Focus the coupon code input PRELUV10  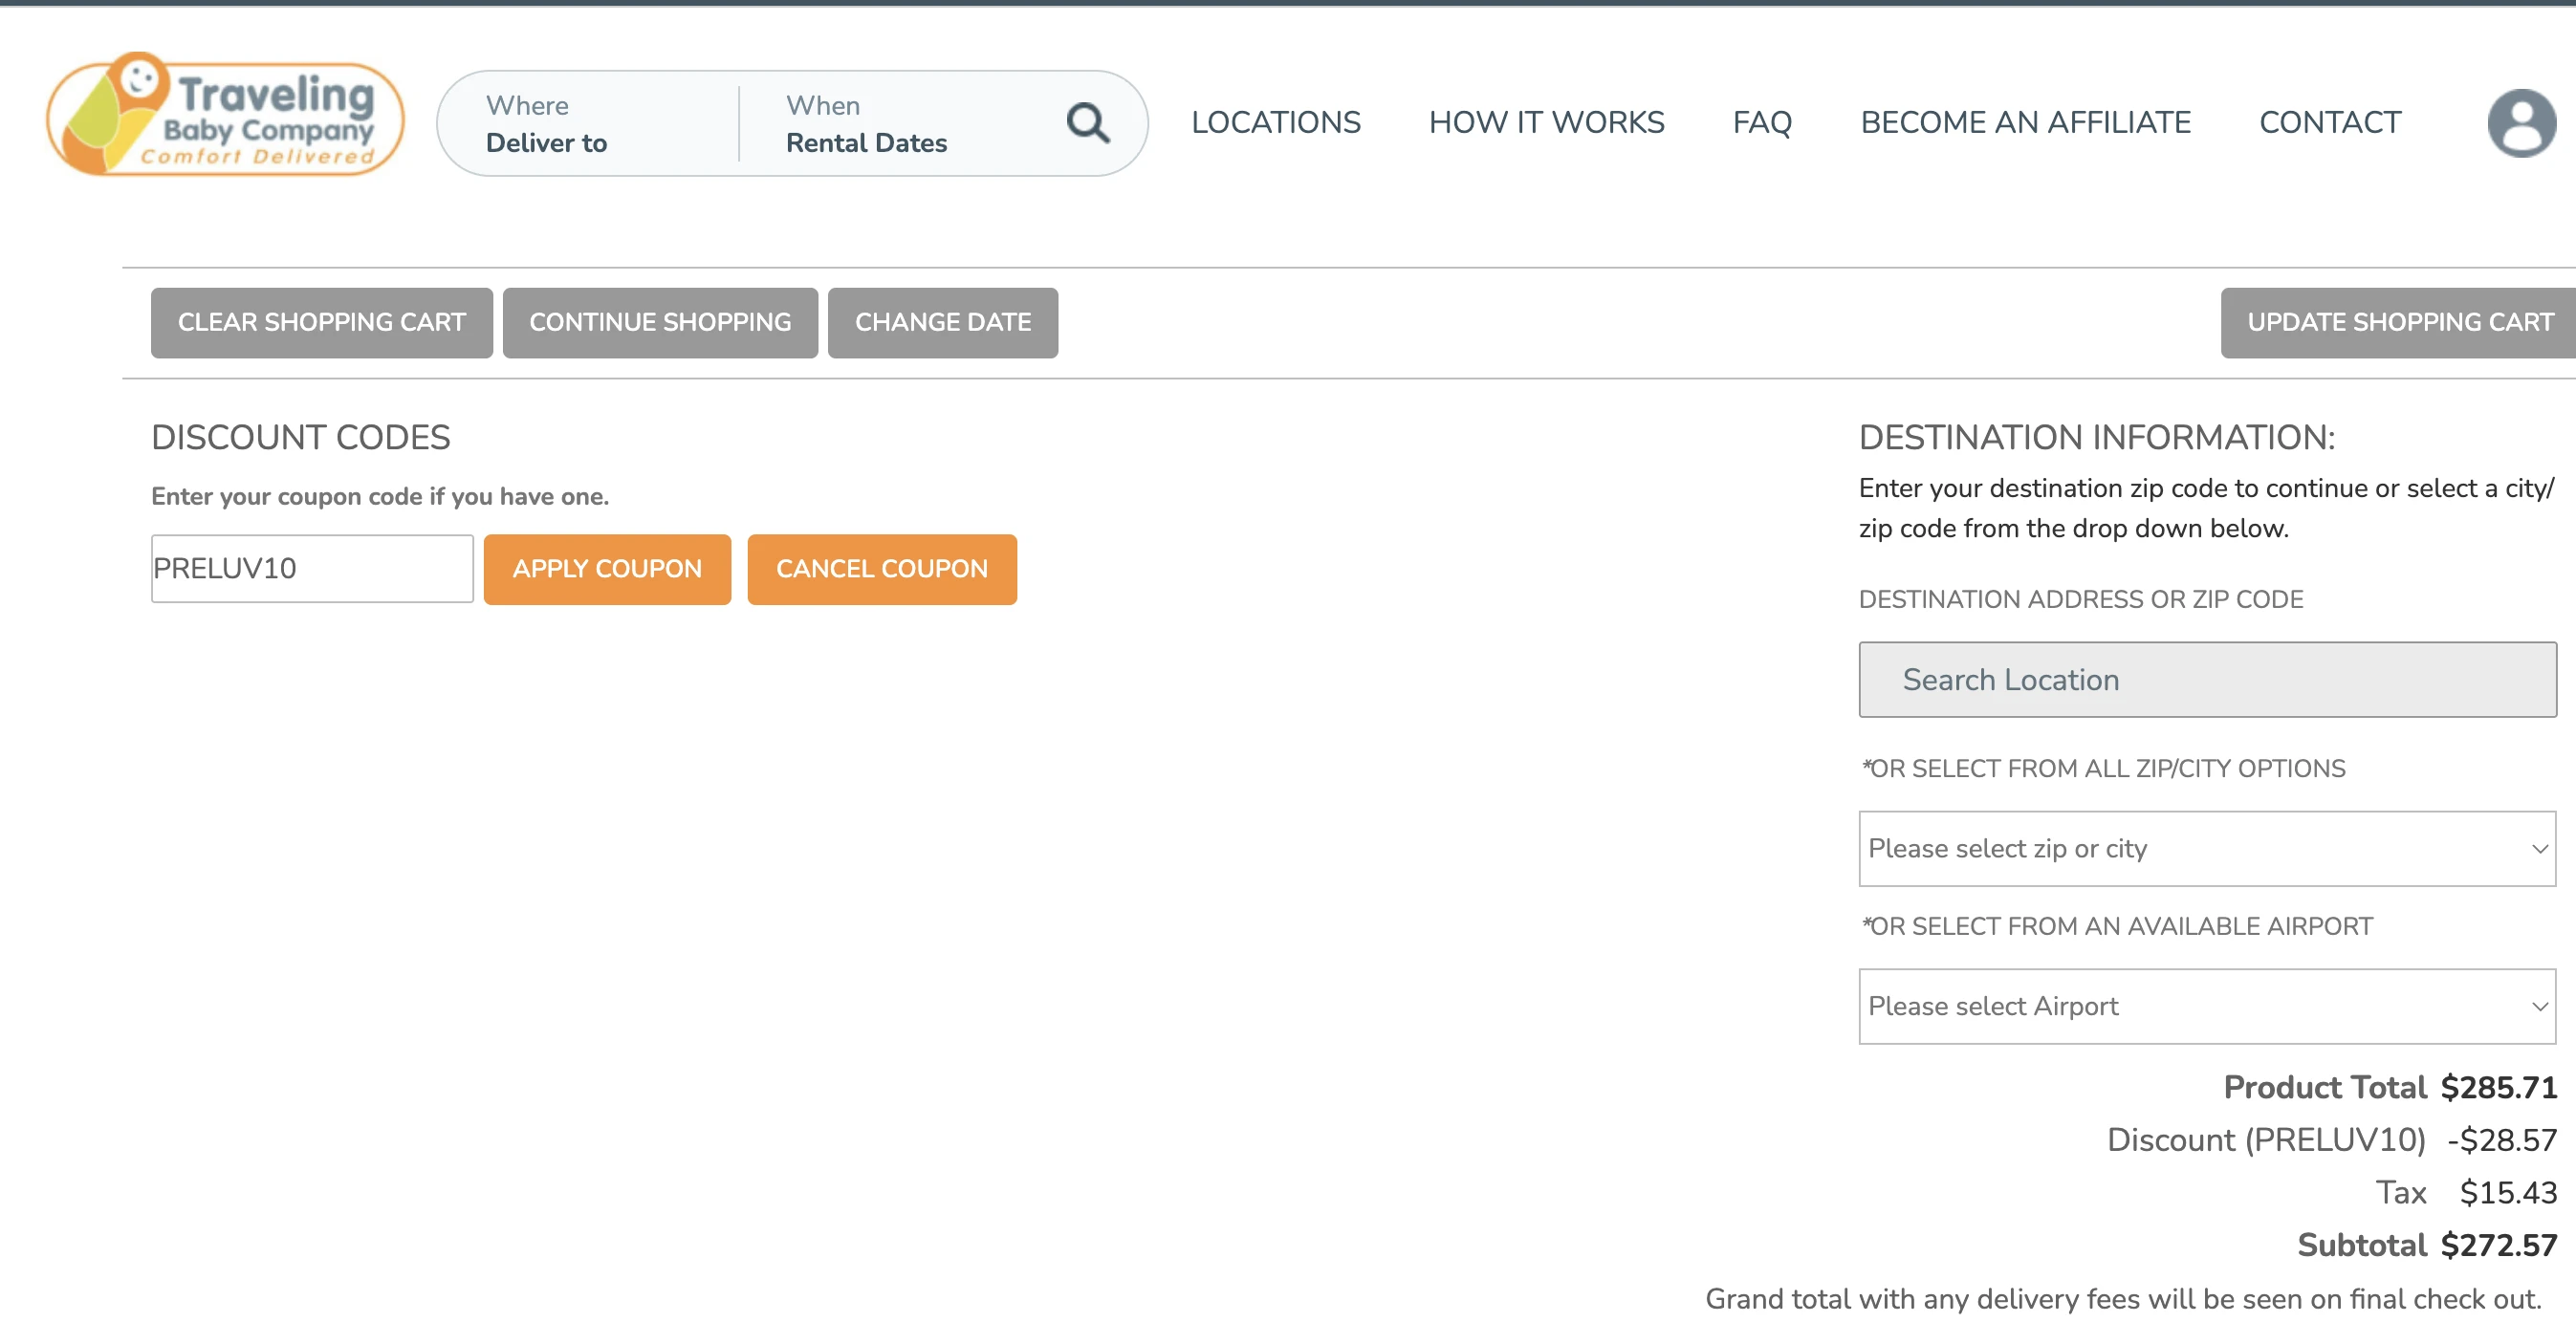click(x=312, y=568)
